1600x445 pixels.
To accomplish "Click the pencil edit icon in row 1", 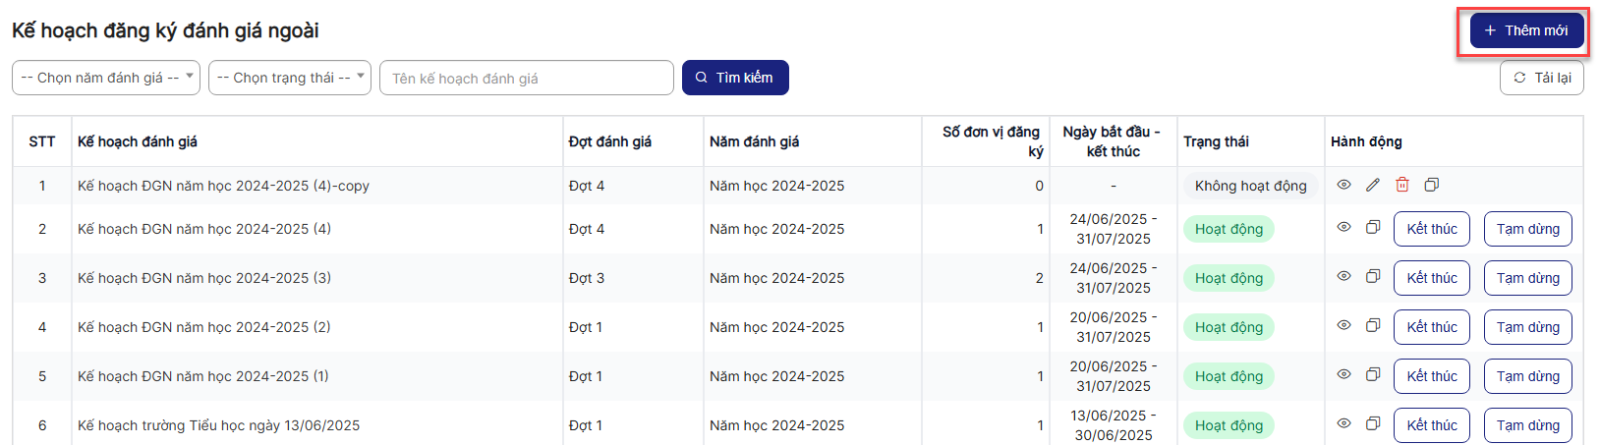I will pyautogui.click(x=1373, y=185).
